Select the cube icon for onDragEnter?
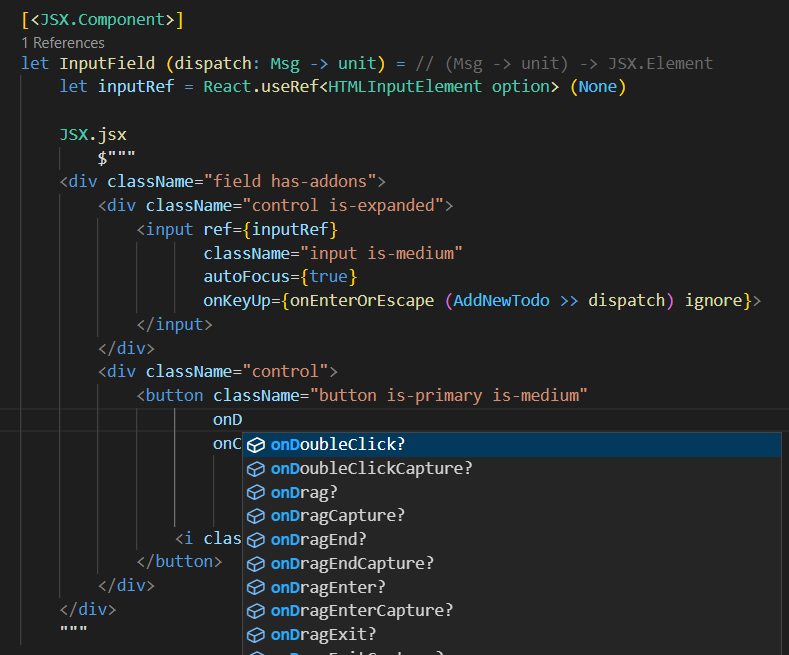Image resolution: width=789 pixels, height=655 pixels. click(256, 587)
